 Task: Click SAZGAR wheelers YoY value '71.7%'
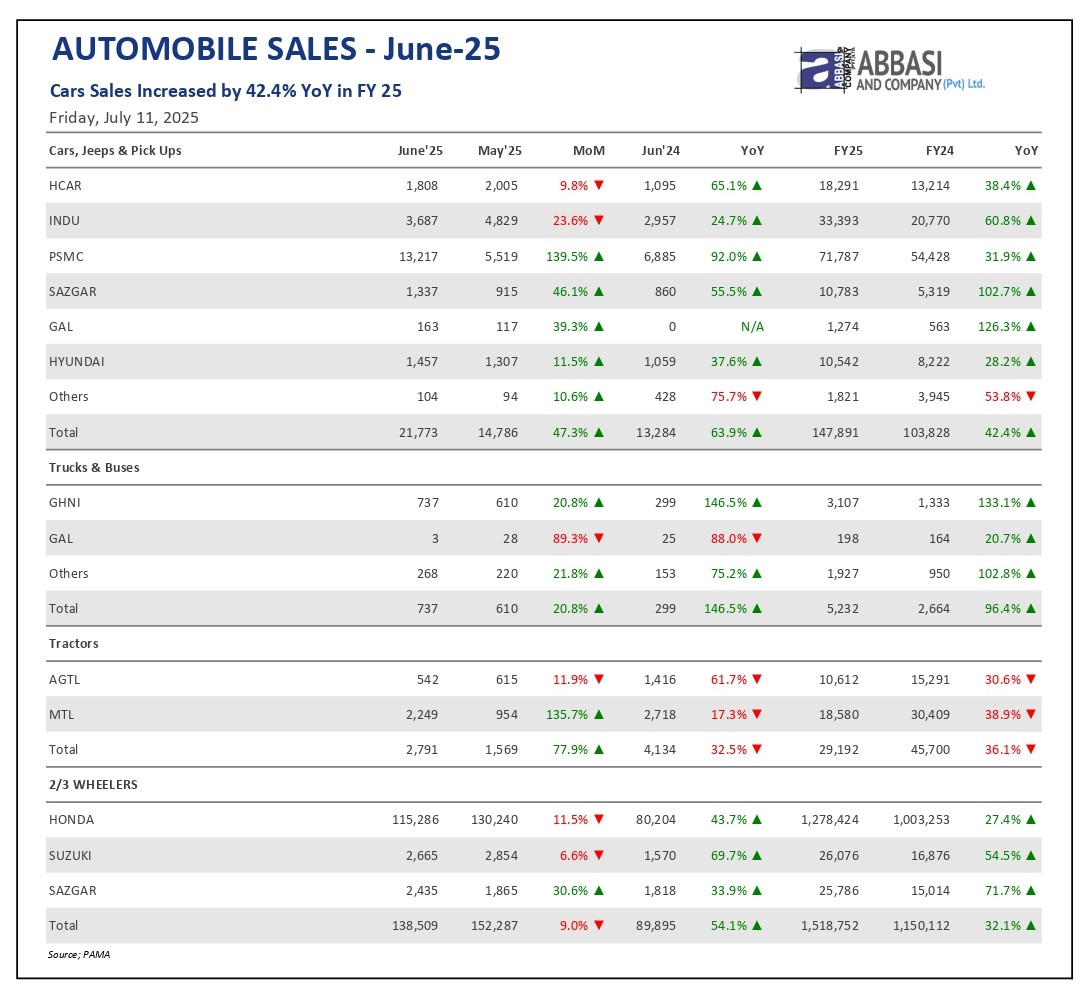pyautogui.click(x=1003, y=891)
